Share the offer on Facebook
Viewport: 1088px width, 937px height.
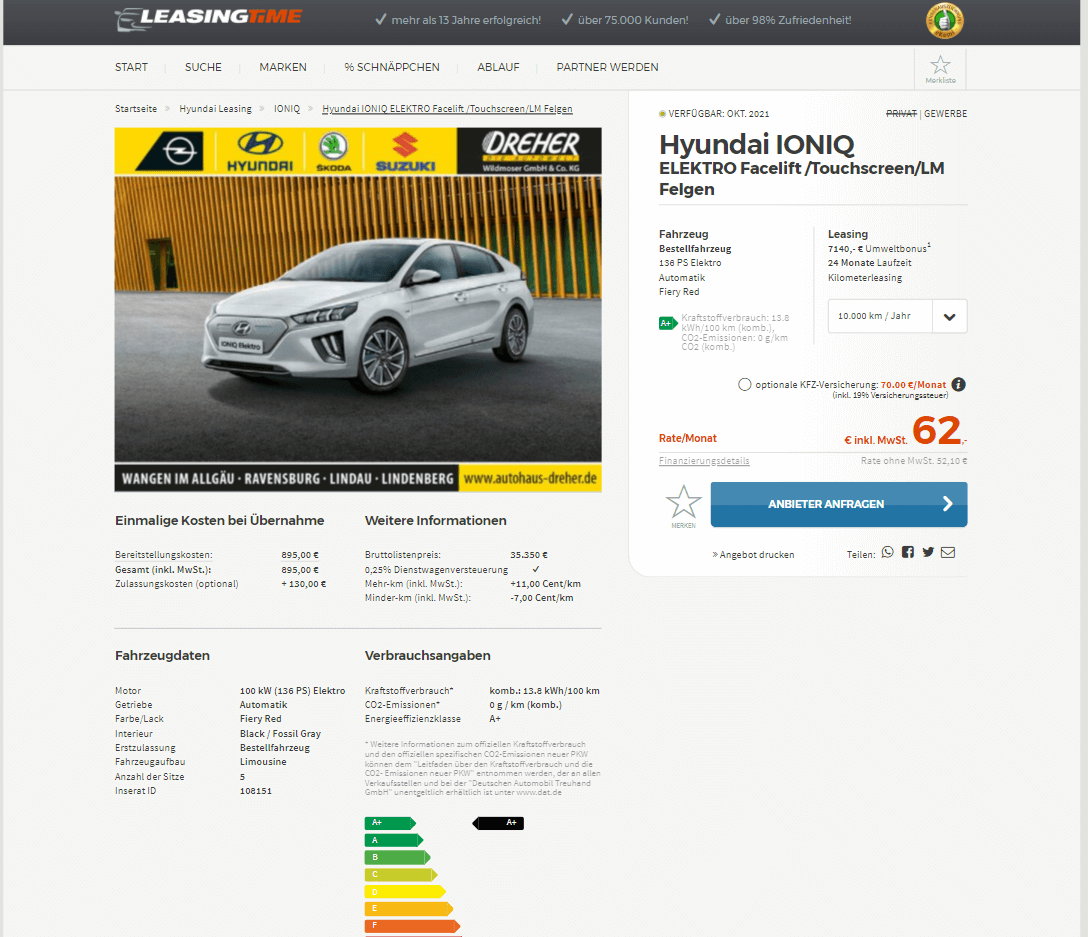click(x=908, y=552)
